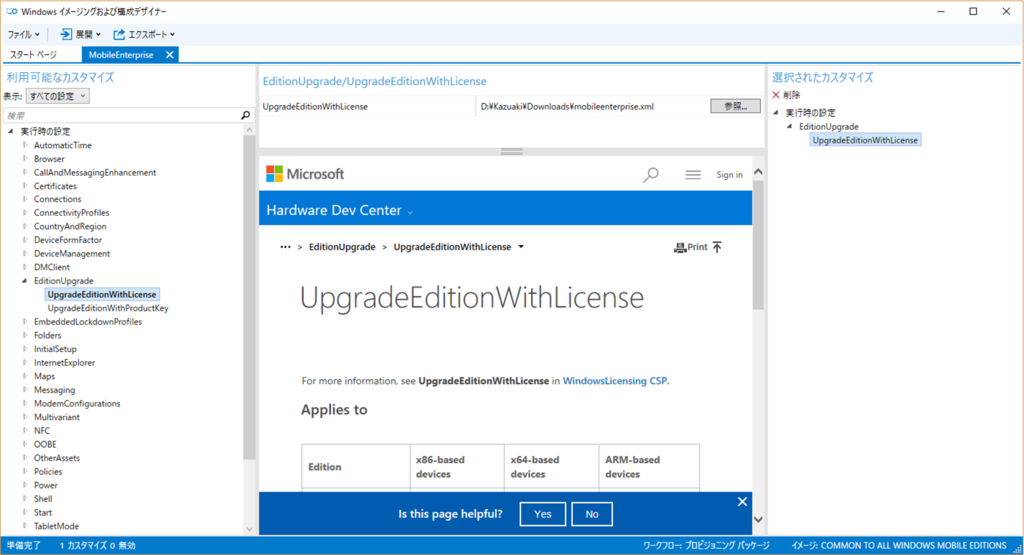1024x555 pixels.
Task: Click the web pane scrollbar up arrow
Action: 758,172
